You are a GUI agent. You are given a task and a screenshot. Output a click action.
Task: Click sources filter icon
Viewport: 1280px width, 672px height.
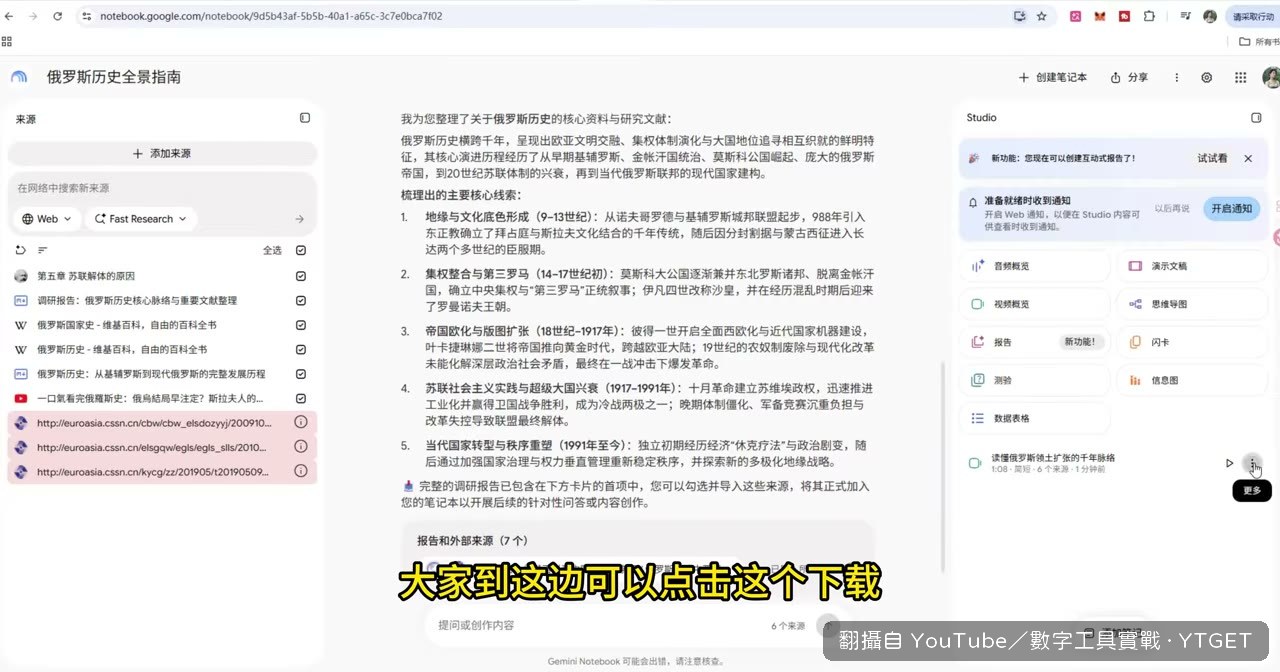[43, 250]
